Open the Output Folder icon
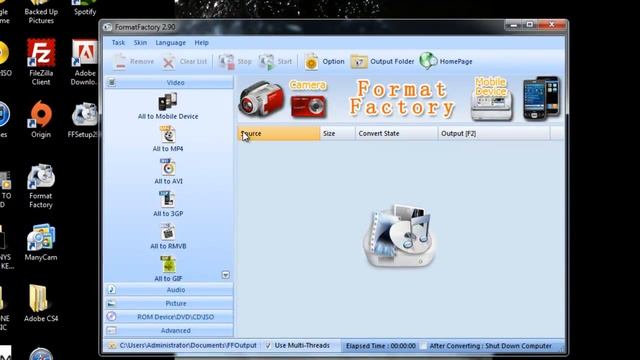Image resolution: width=640 pixels, height=360 pixels. pyautogui.click(x=359, y=62)
